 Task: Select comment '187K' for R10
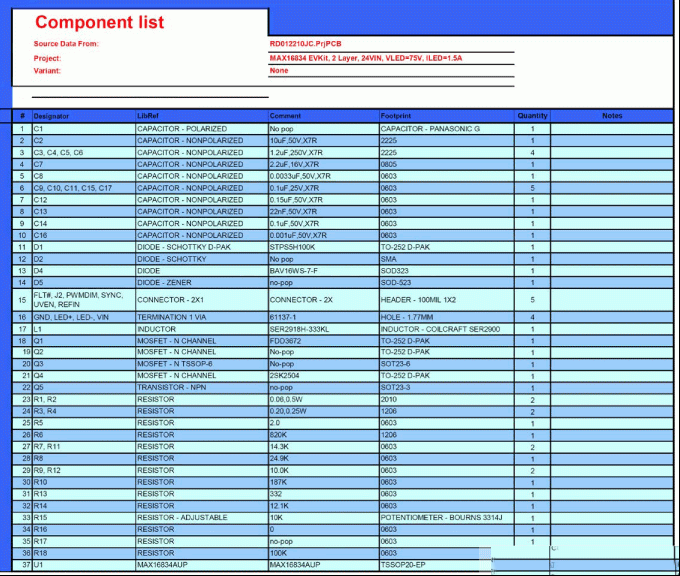324,482
